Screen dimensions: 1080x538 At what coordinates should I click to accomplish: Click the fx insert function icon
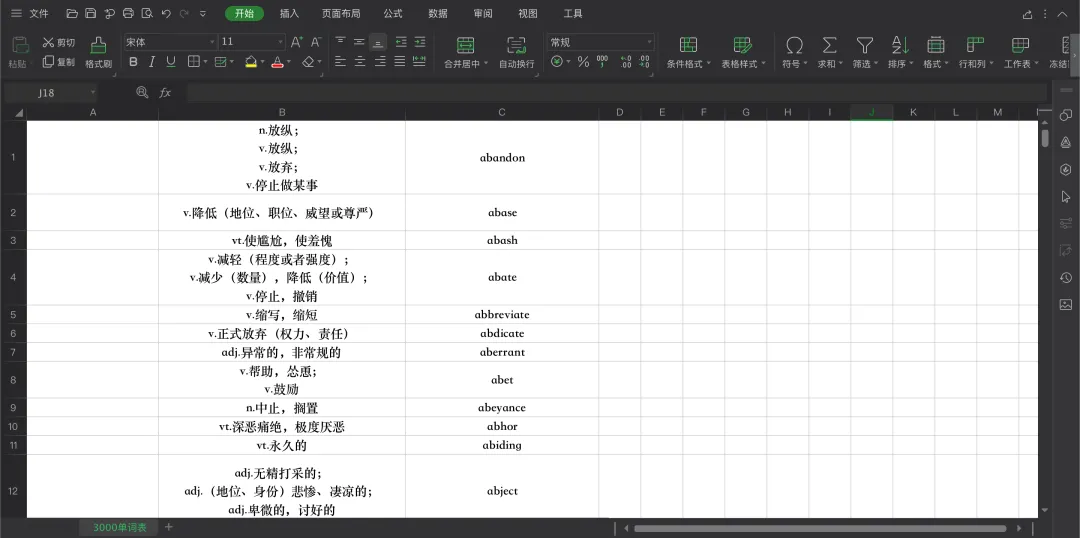[x=165, y=92]
